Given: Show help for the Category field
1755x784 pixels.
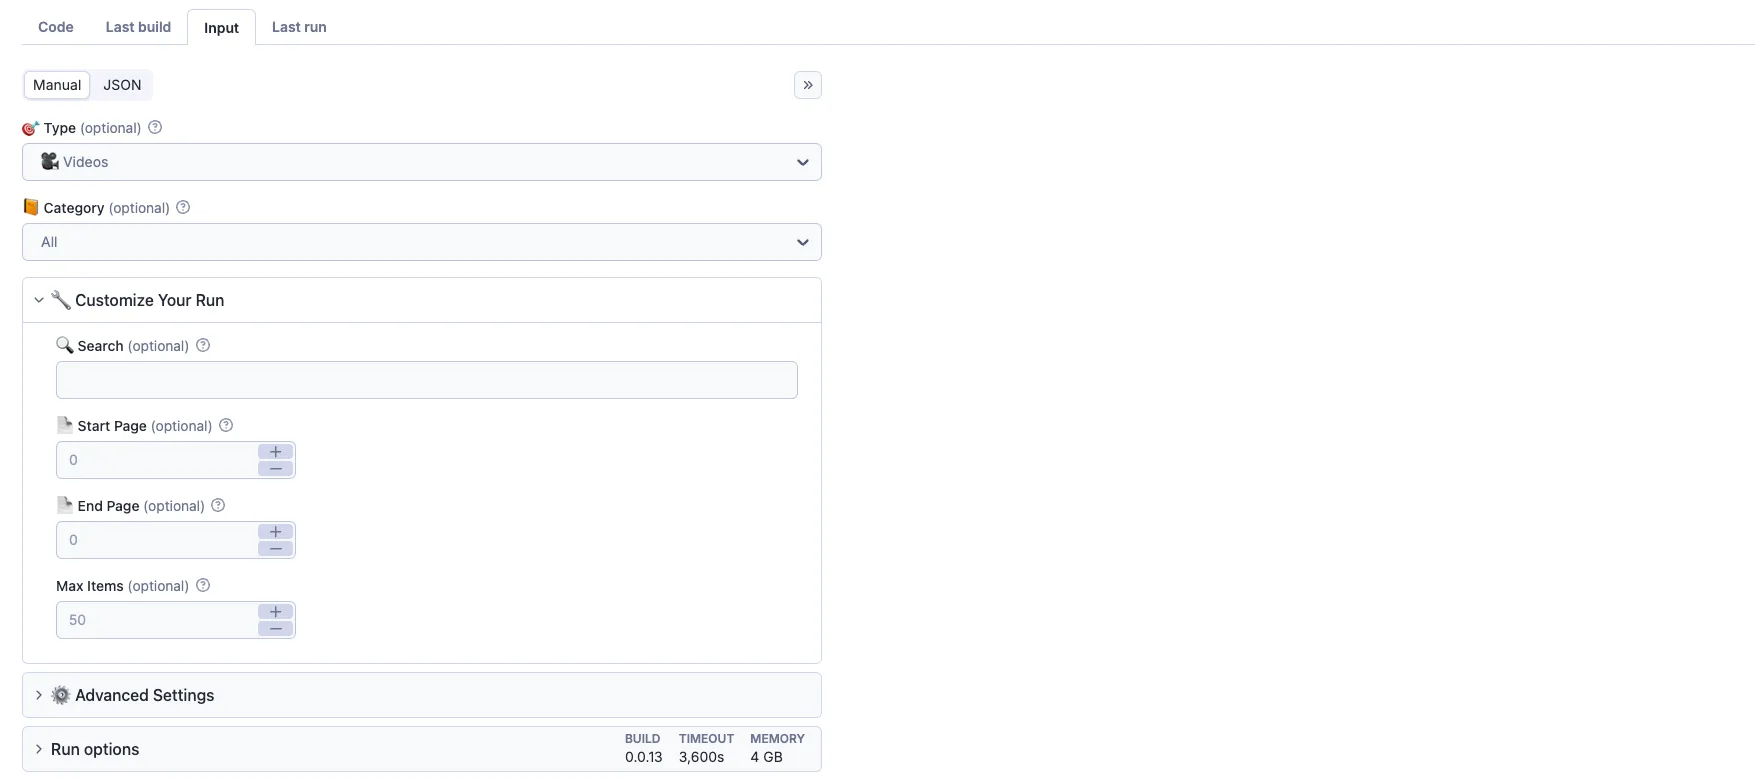Looking at the screenshot, I should (183, 207).
